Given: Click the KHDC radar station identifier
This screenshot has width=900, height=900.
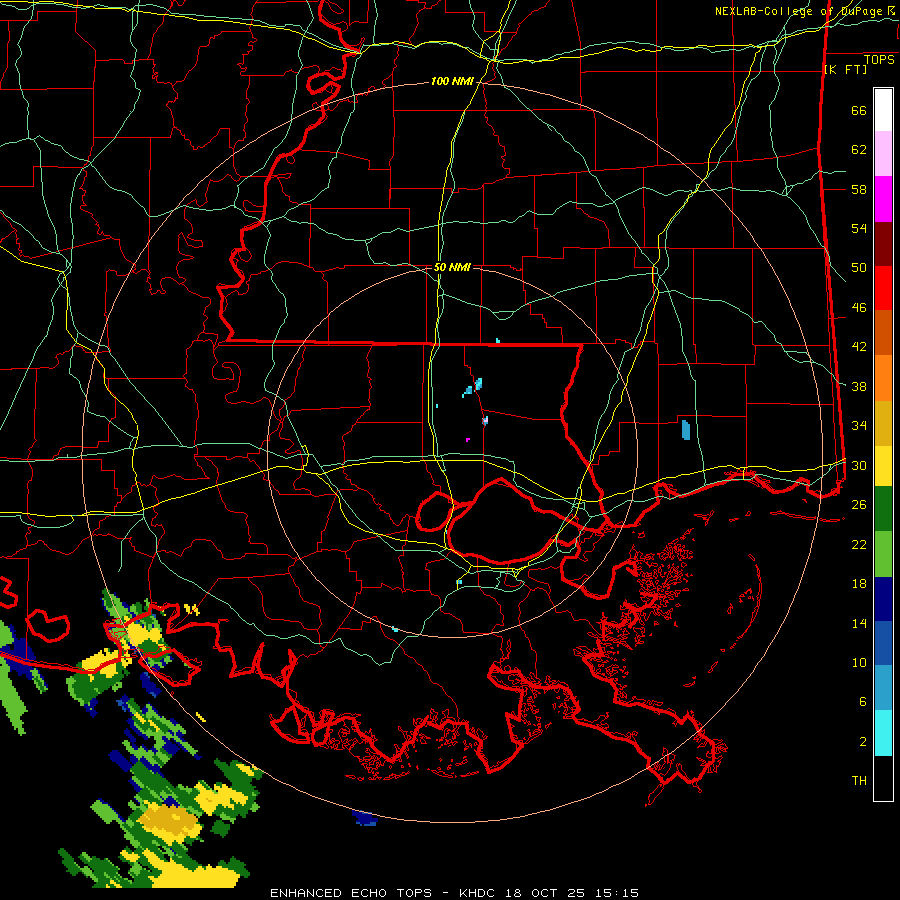Looking at the screenshot, I should coord(479,893).
